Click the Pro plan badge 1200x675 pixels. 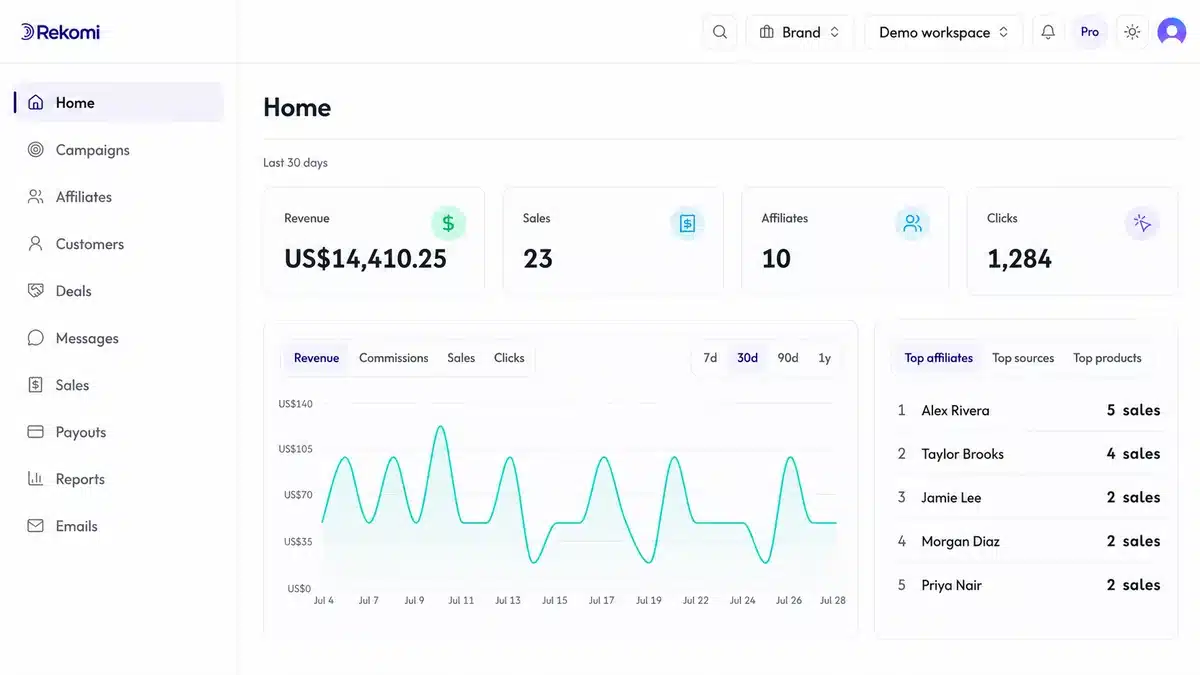coord(1090,32)
